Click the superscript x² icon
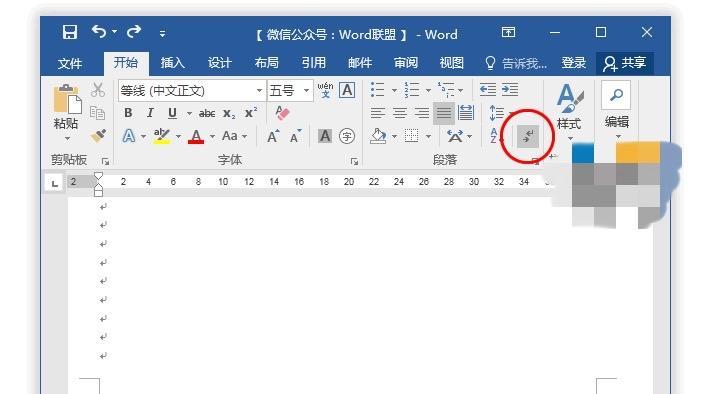710x394 pixels. tap(250, 113)
